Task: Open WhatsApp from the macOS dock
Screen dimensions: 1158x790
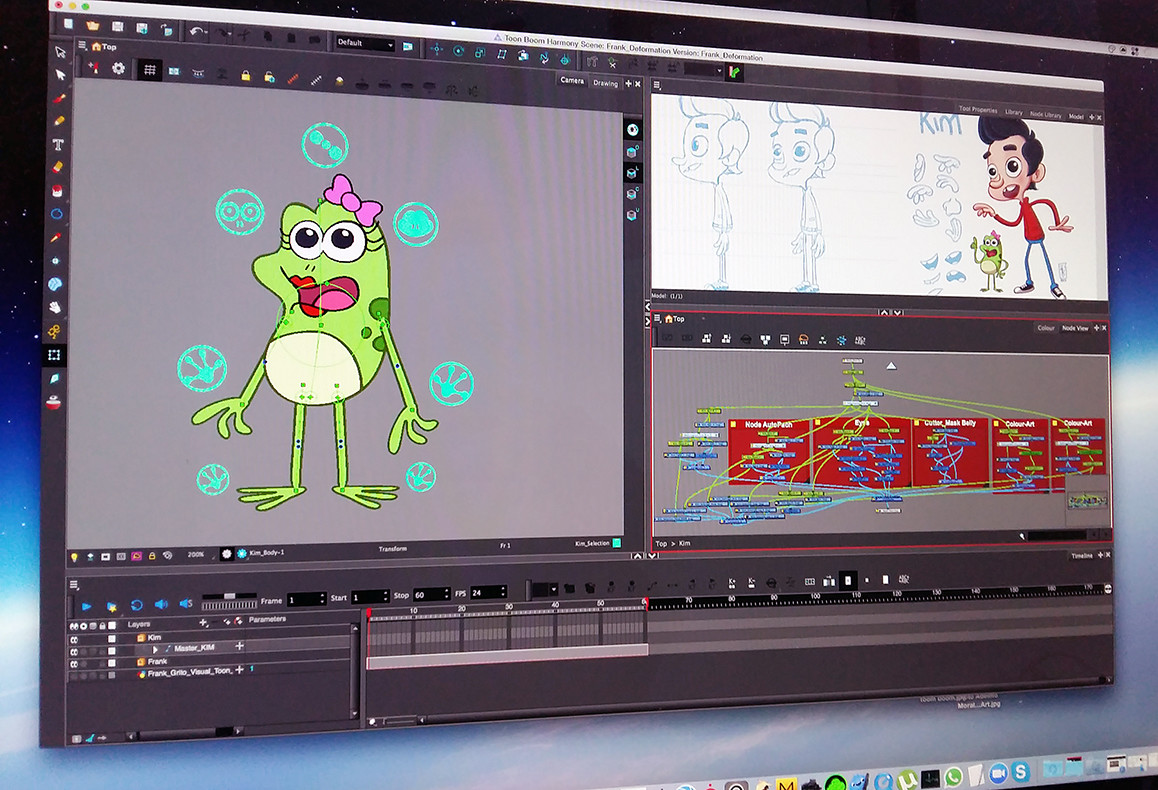Action: pos(953,776)
